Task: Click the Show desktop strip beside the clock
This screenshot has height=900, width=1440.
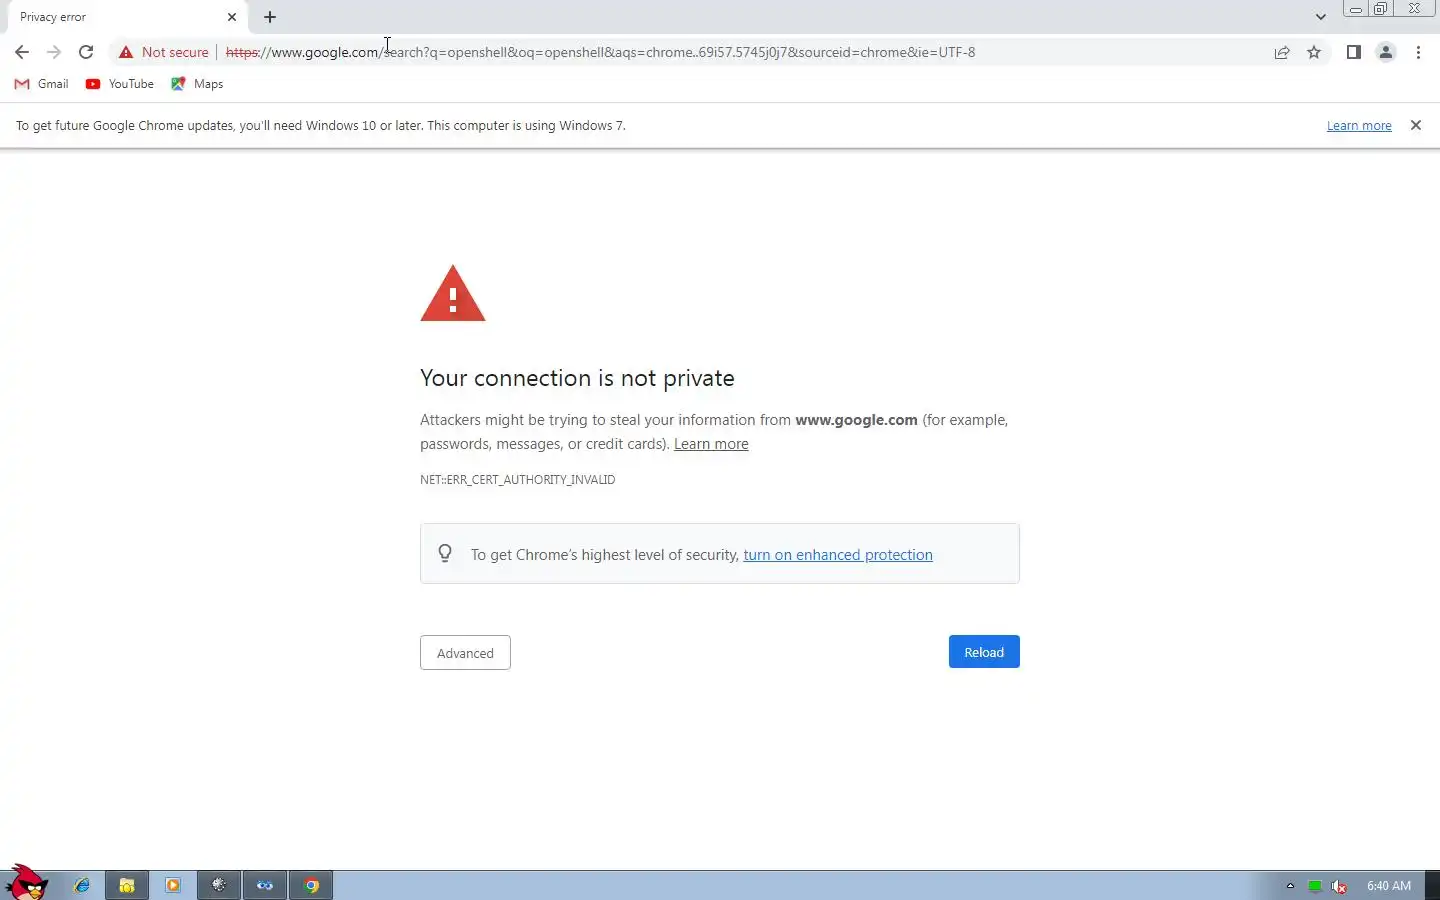Action: coord(1432,885)
